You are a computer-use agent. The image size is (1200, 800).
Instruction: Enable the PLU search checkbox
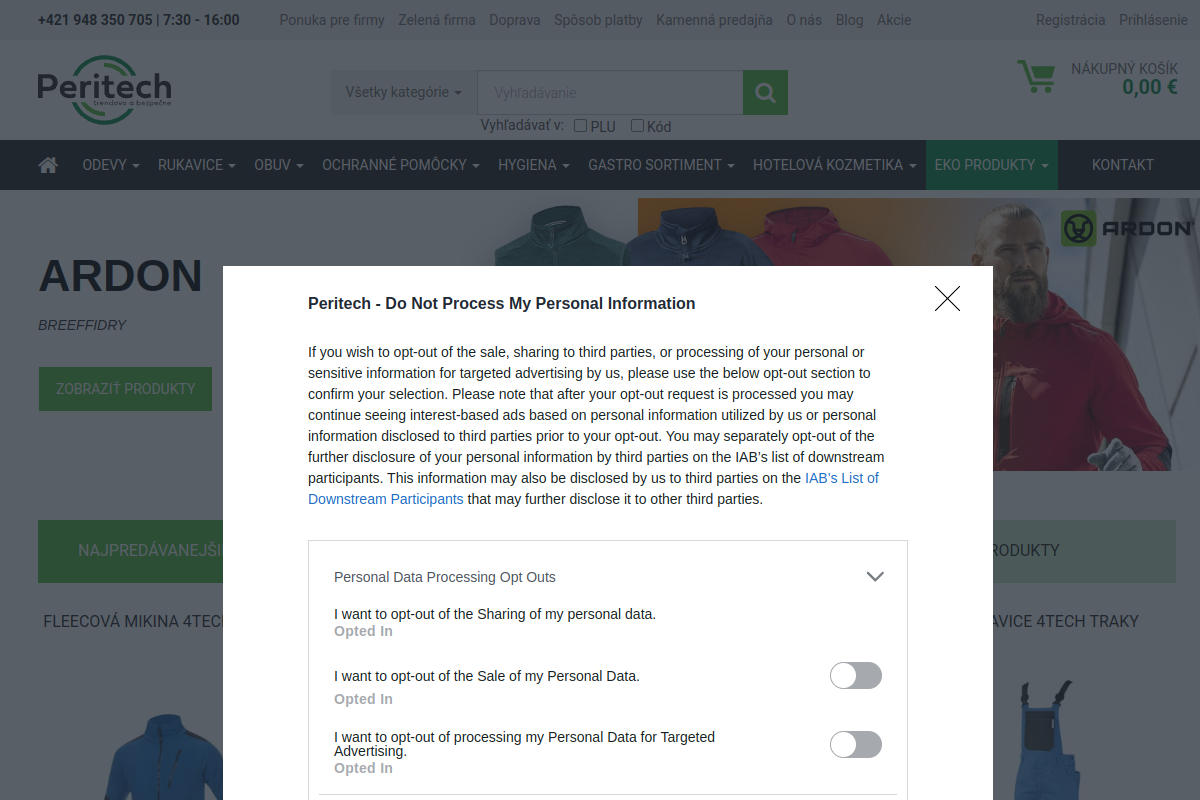580,126
